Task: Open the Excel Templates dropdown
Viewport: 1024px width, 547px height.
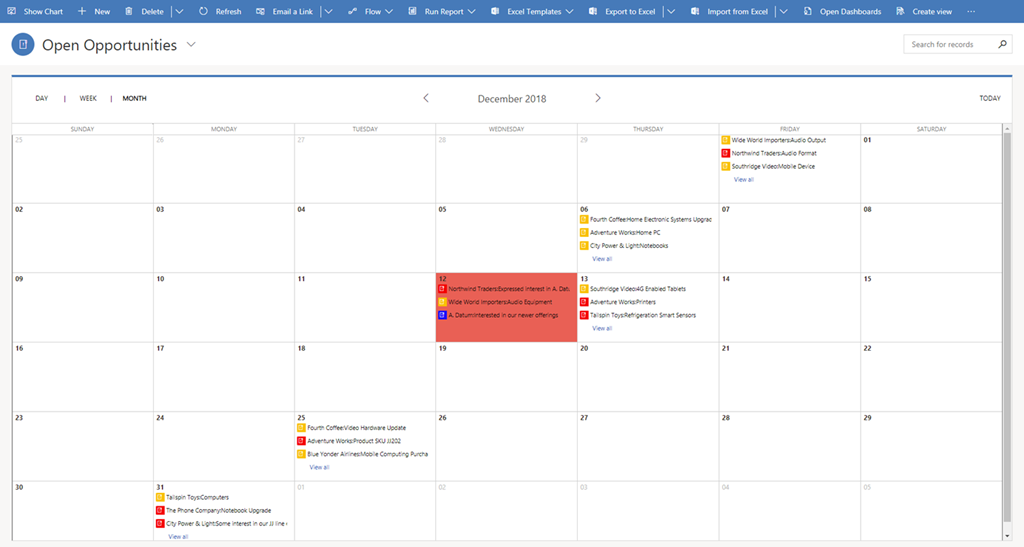Action: pos(569,12)
